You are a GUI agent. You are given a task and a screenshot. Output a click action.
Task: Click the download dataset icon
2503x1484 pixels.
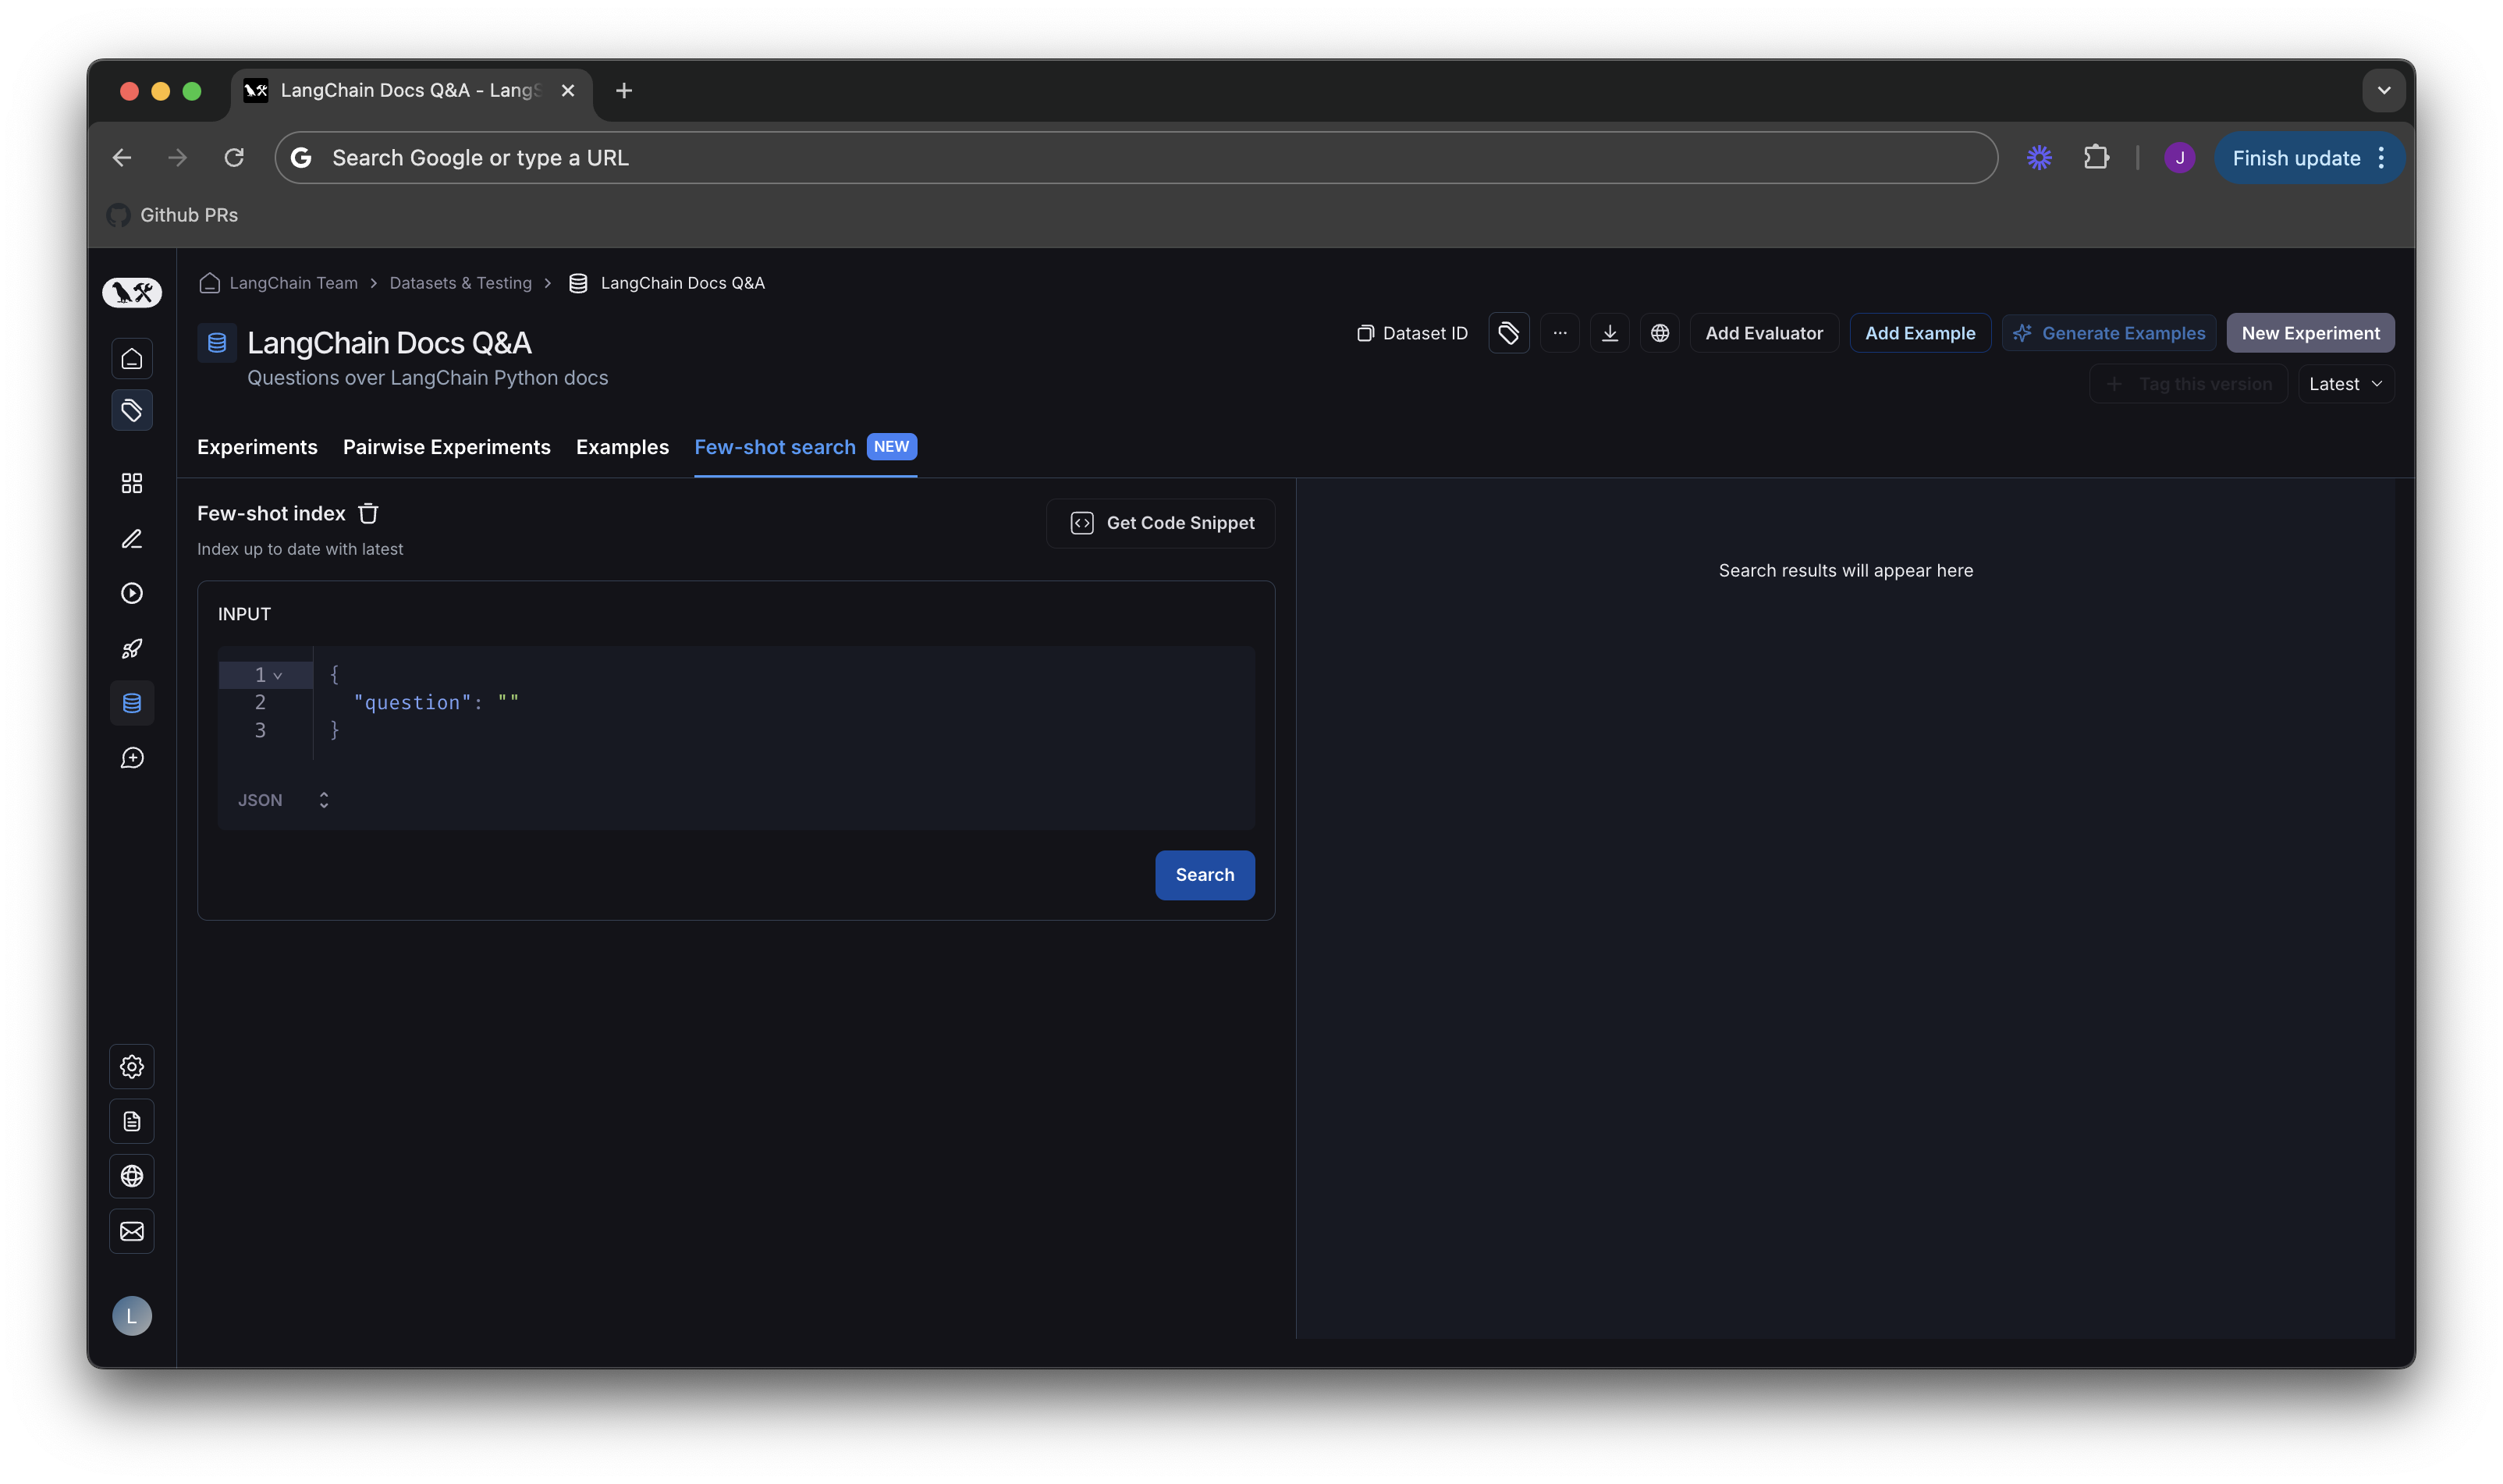click(1609, 333)
